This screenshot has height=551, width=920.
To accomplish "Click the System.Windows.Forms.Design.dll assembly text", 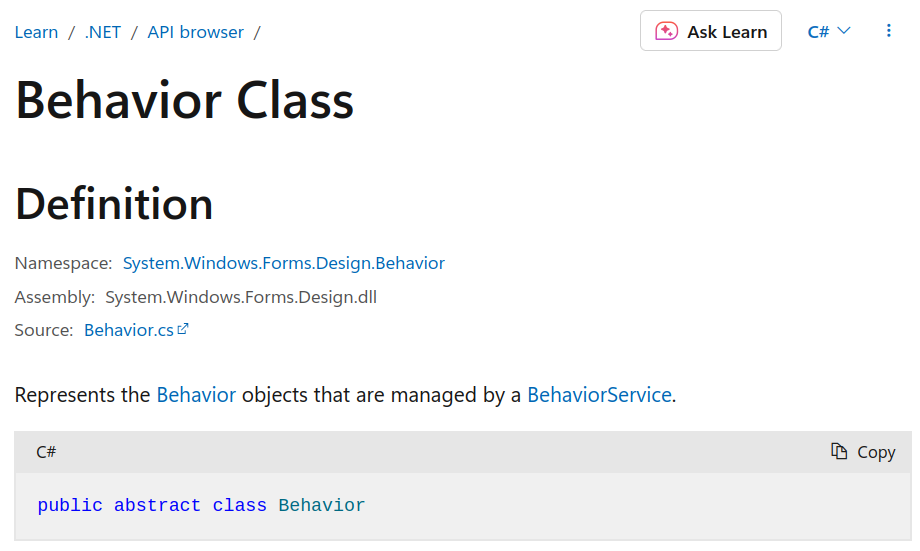I will tap(241, 296).
